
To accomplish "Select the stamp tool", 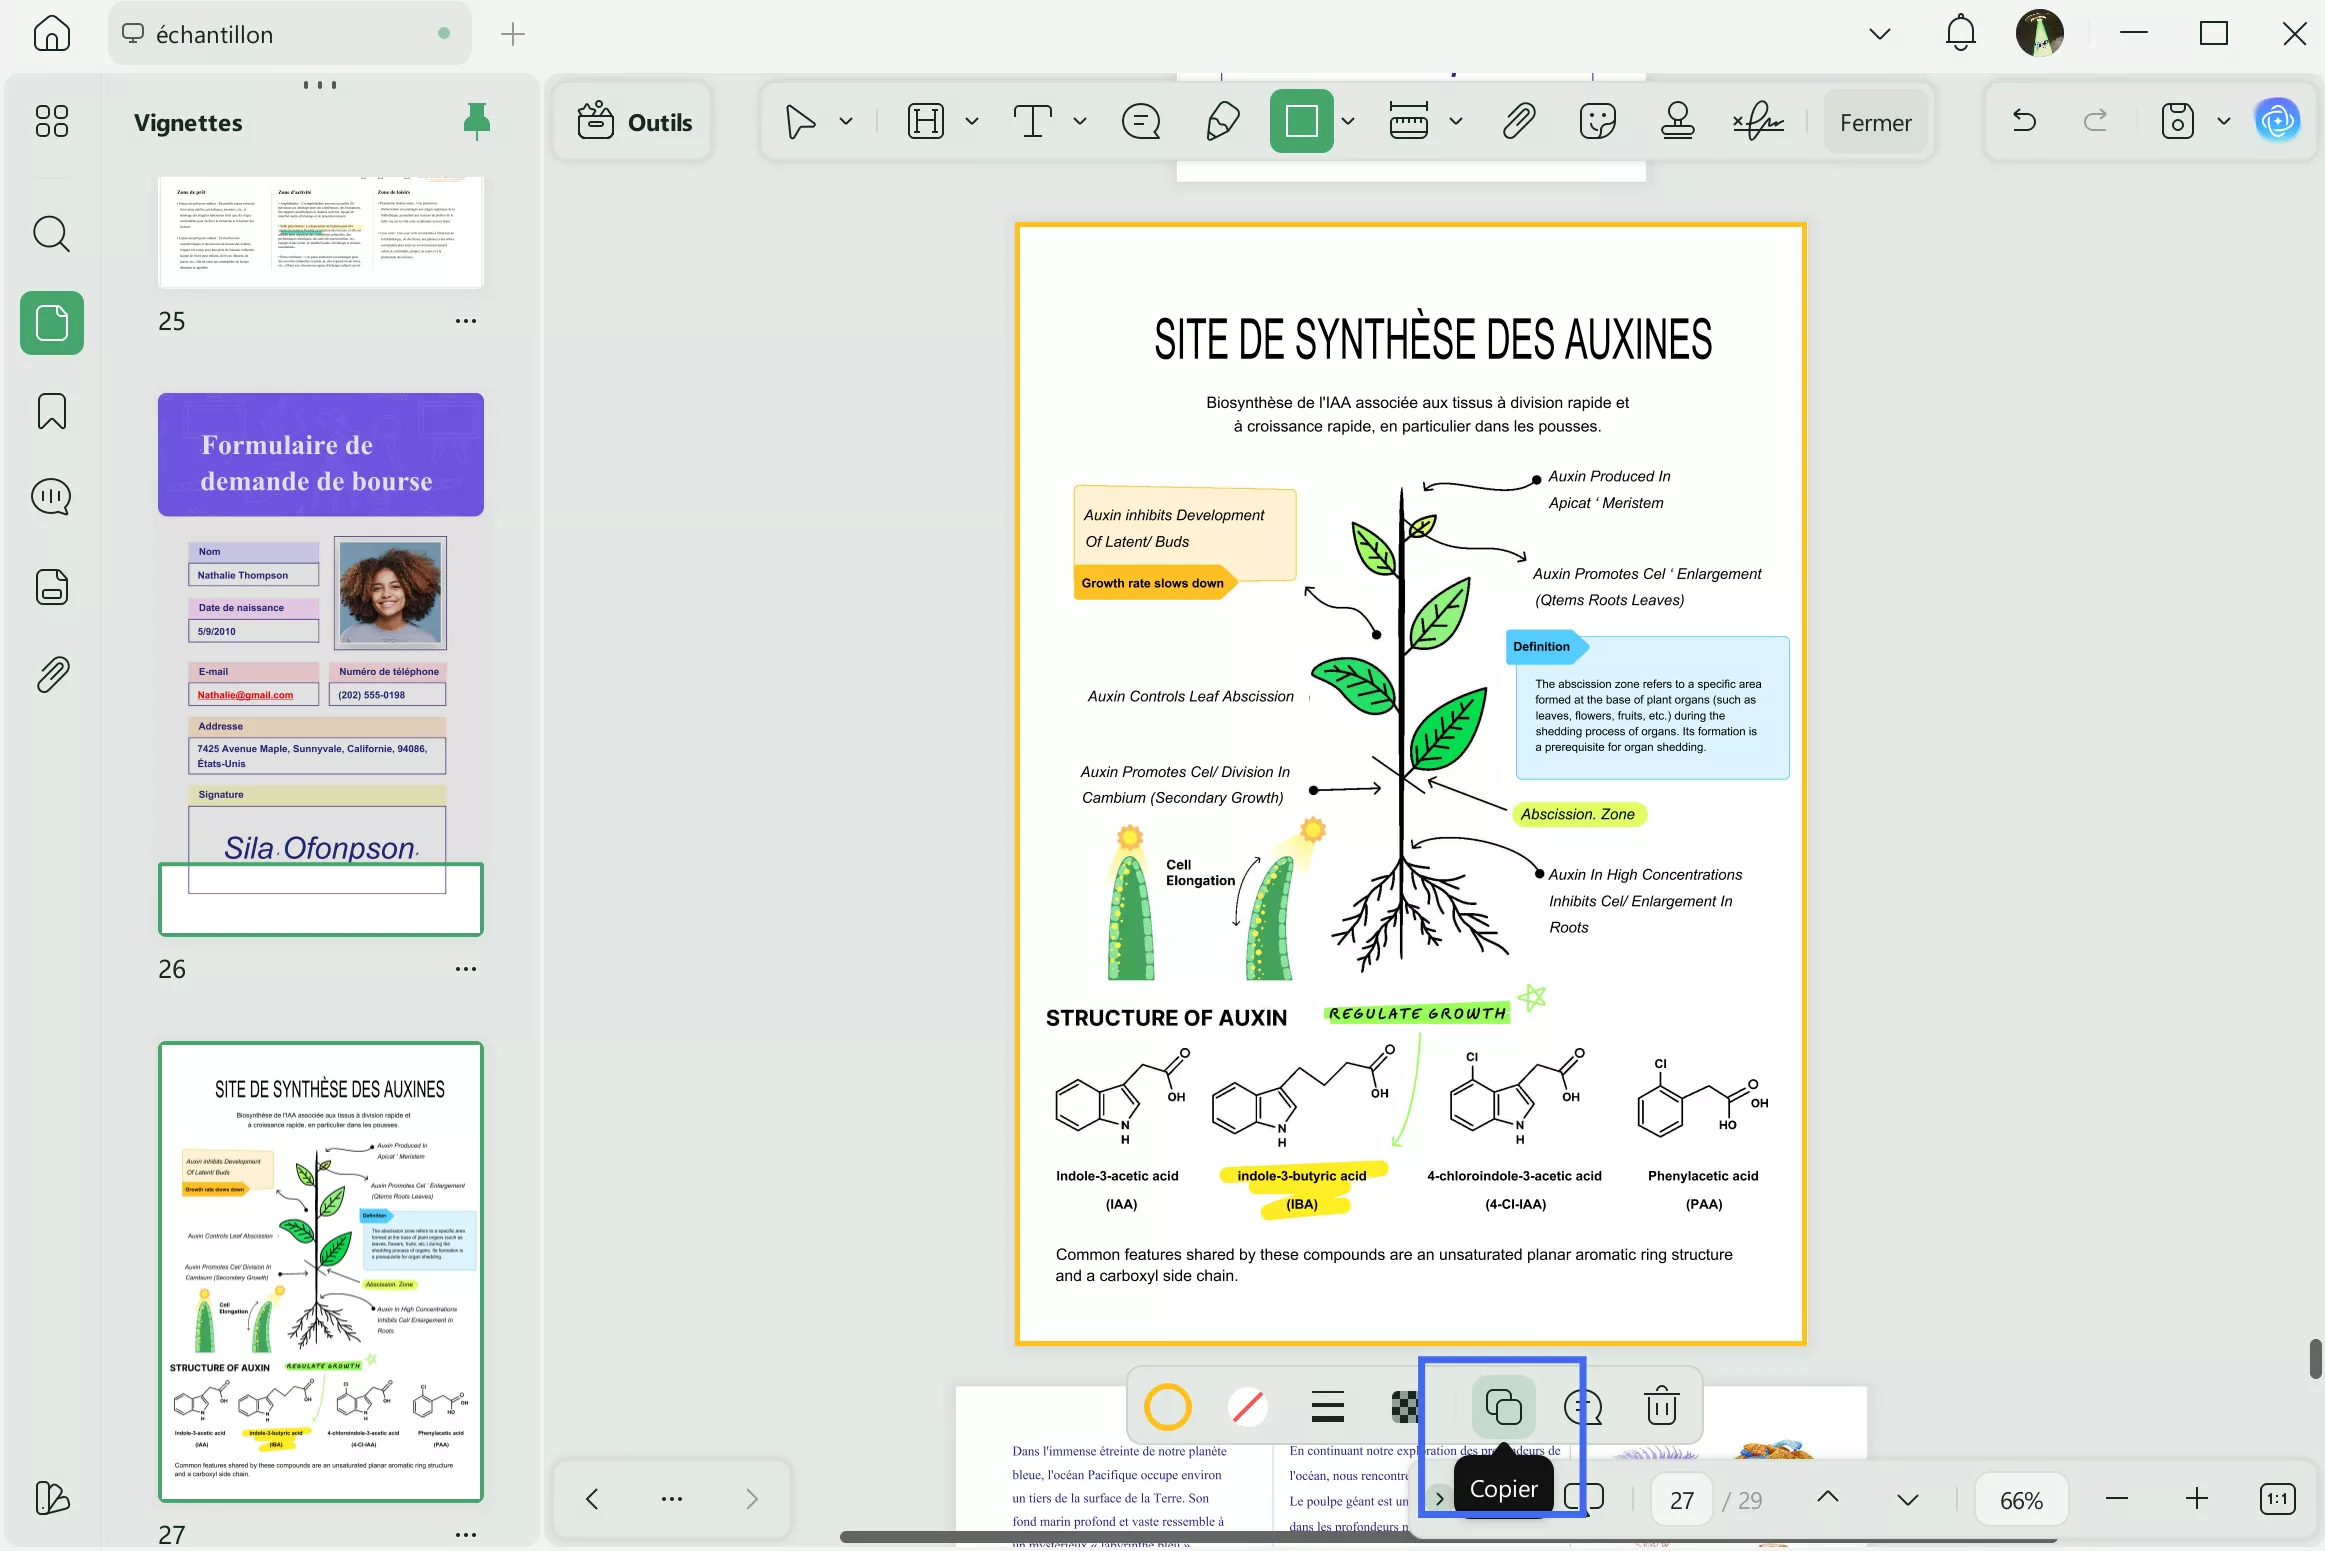I will pos(1677,120).
